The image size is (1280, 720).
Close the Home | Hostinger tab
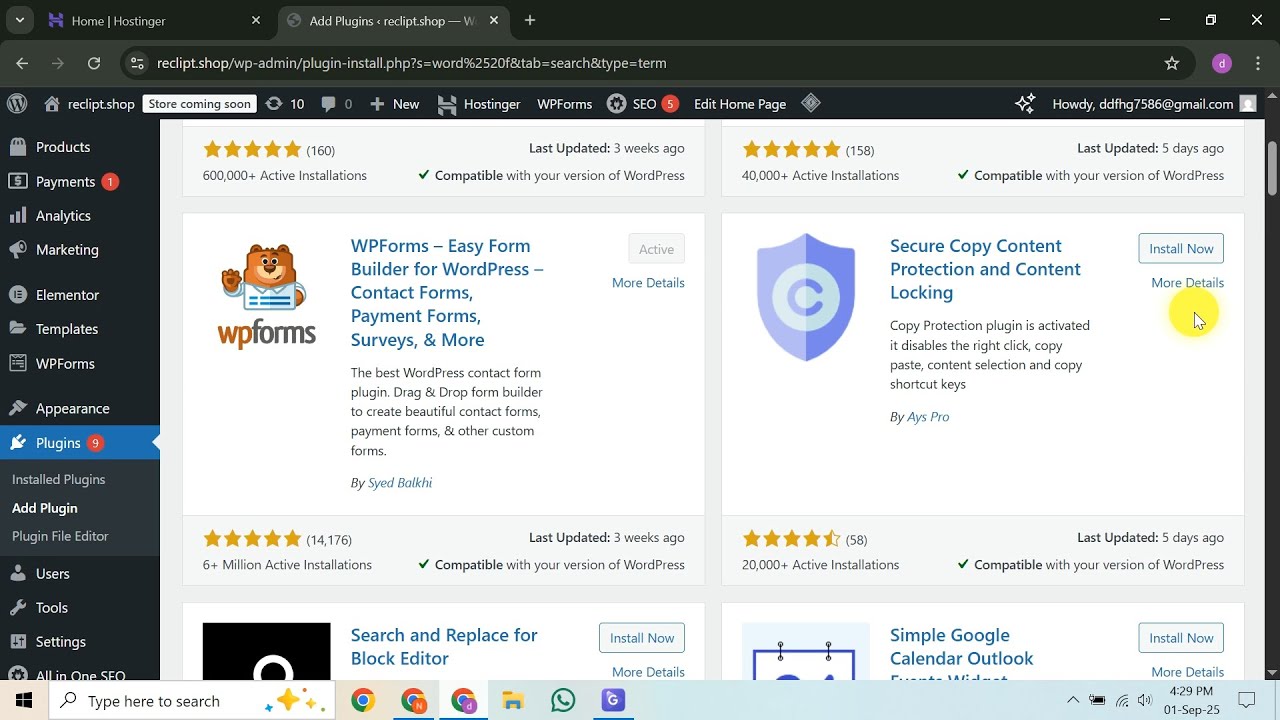256,20
